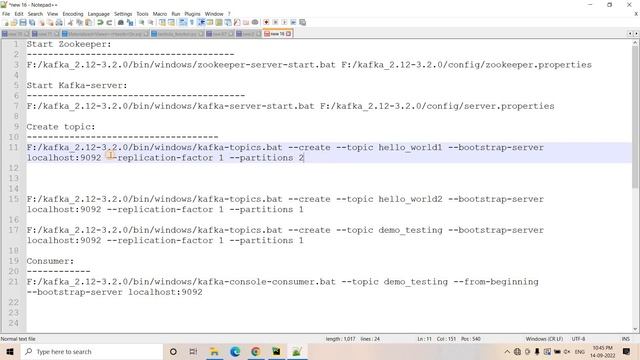Print the document from toolbar
The image size is (640, 360).
pyautogui.click(x=59, y=22)
